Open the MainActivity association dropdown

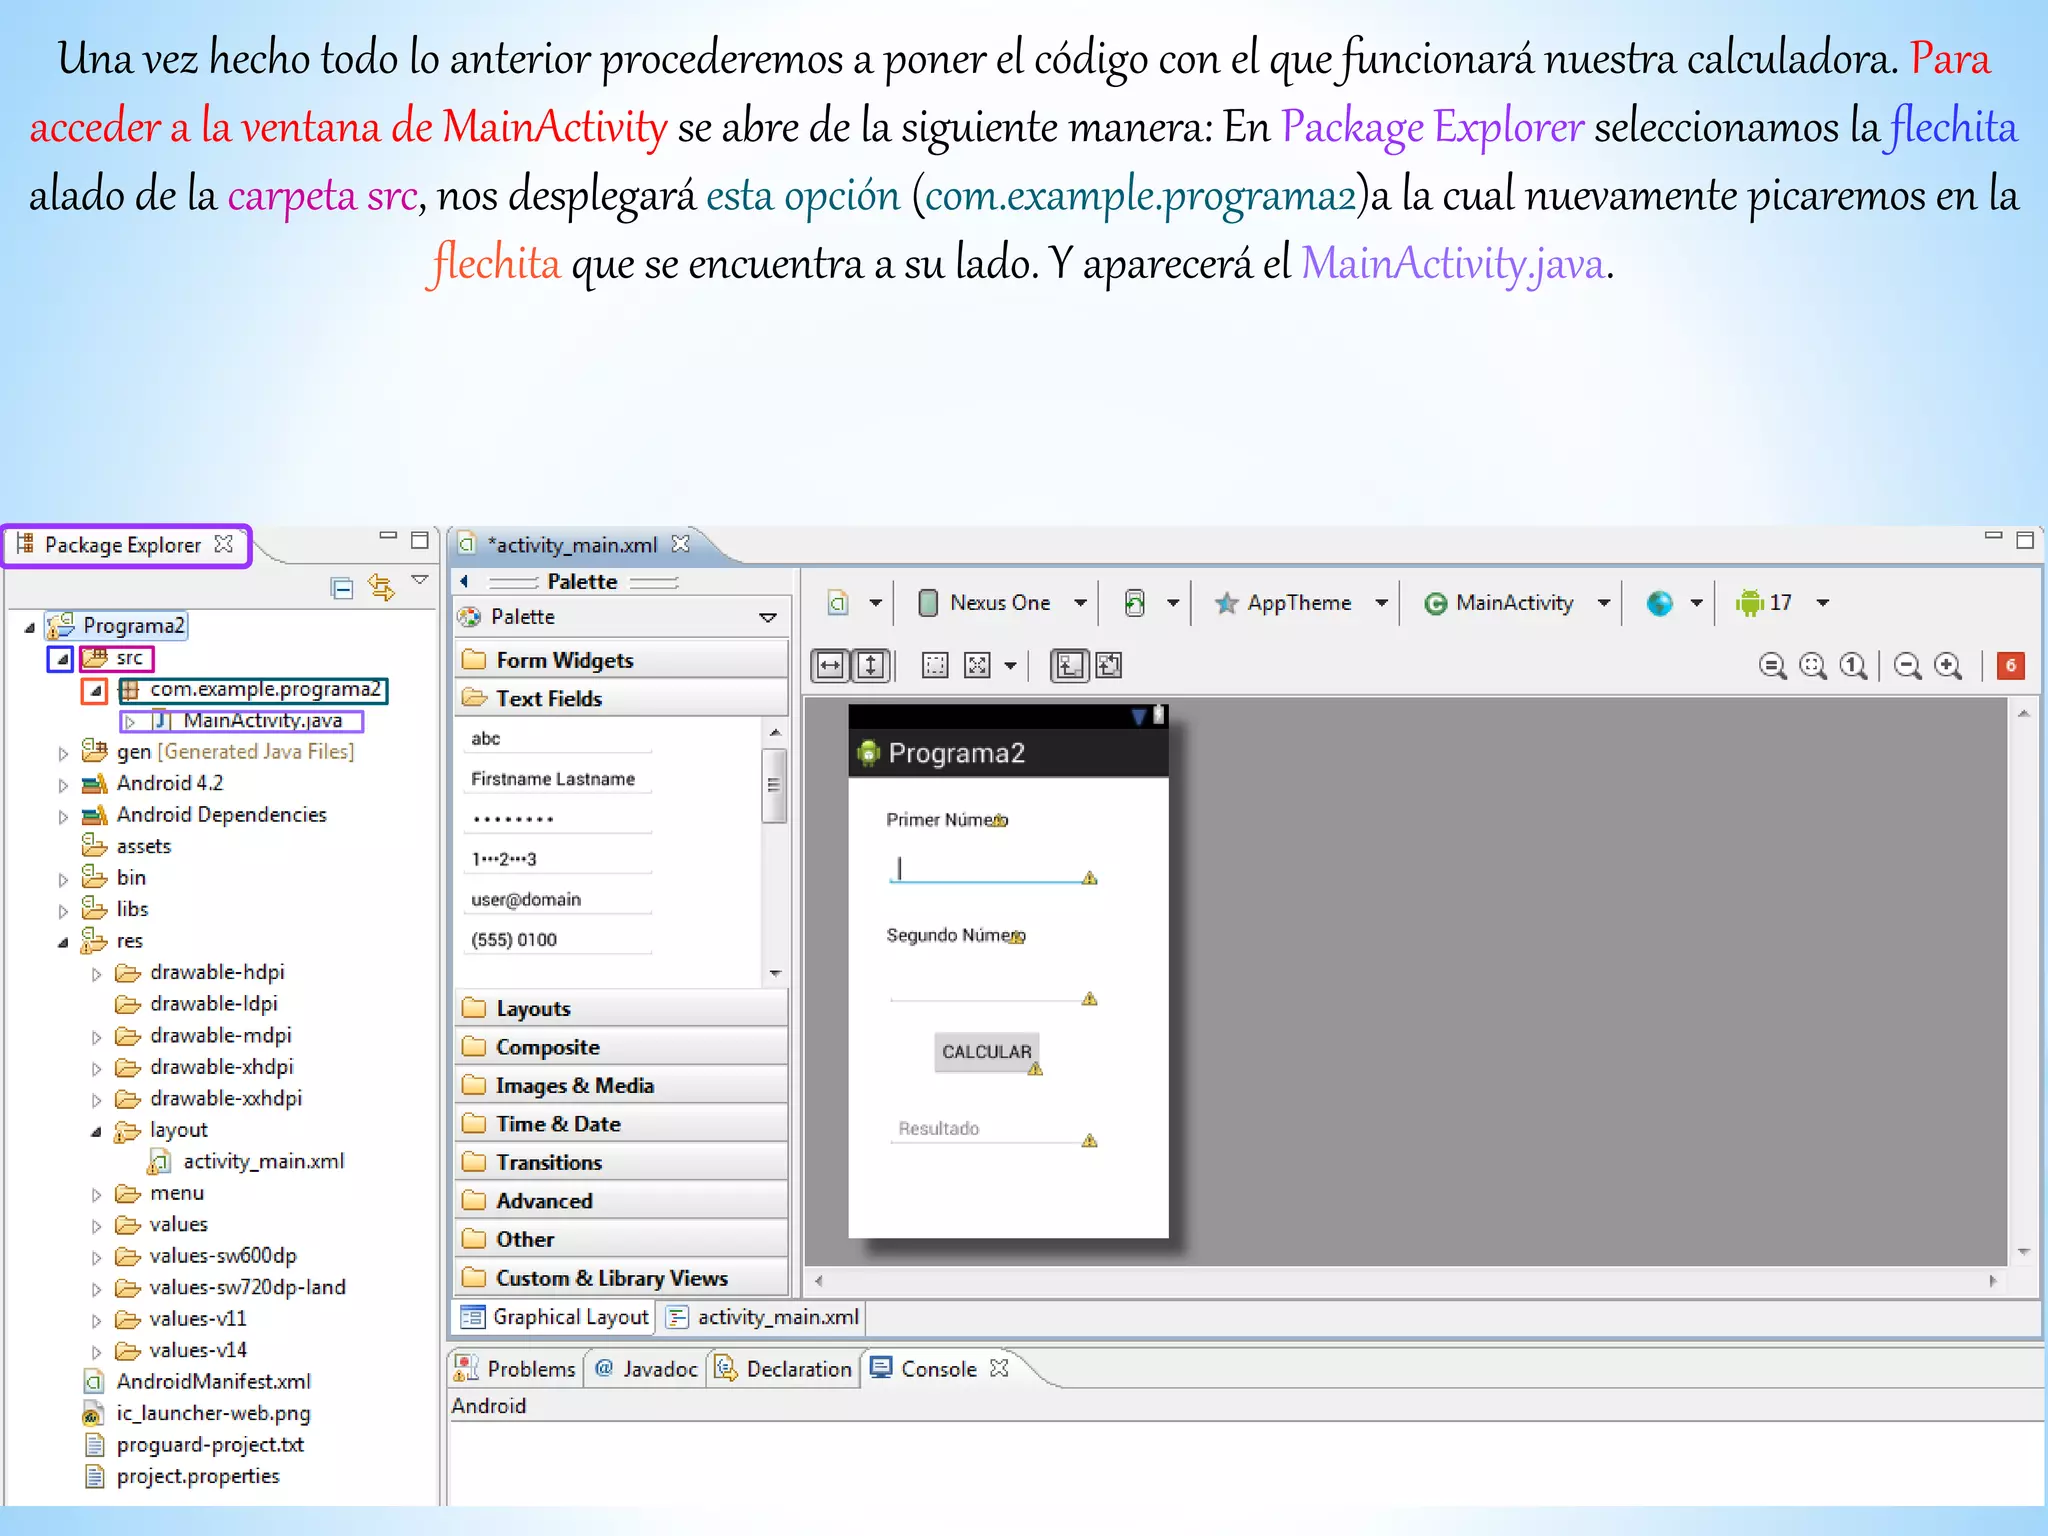[x=1603, y=603]
